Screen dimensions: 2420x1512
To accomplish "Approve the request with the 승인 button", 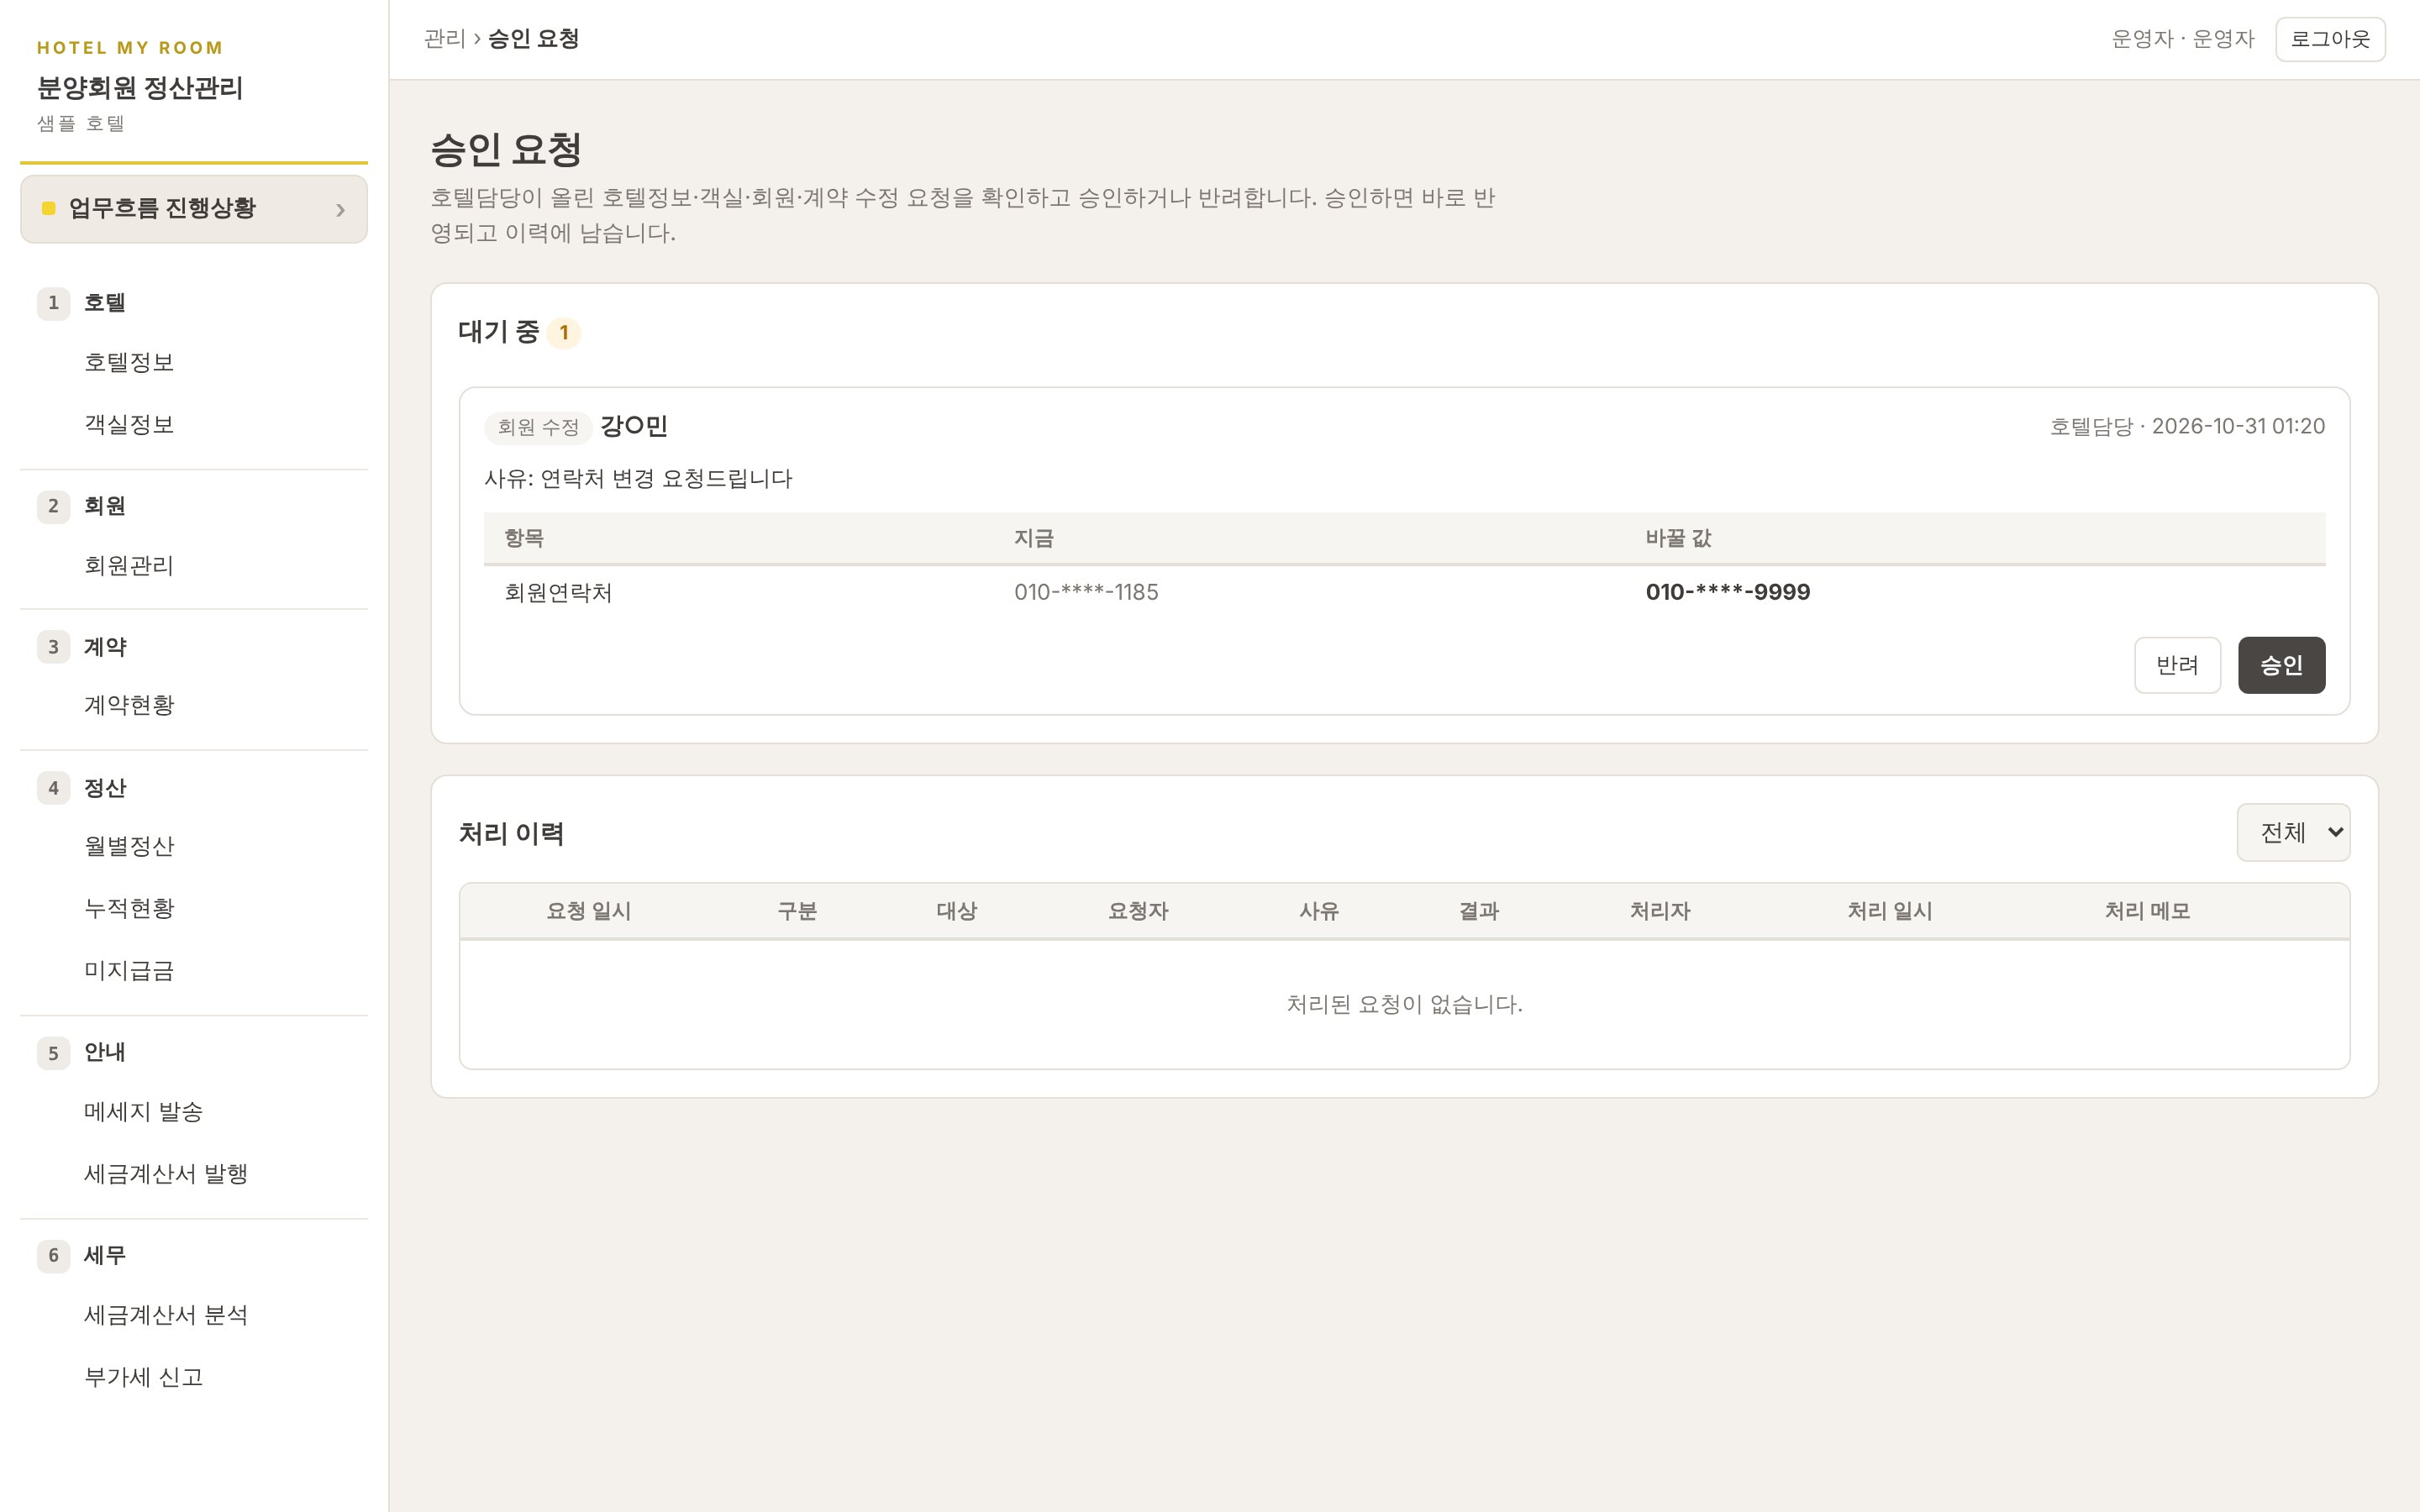I will click(x=2281, y=665).
